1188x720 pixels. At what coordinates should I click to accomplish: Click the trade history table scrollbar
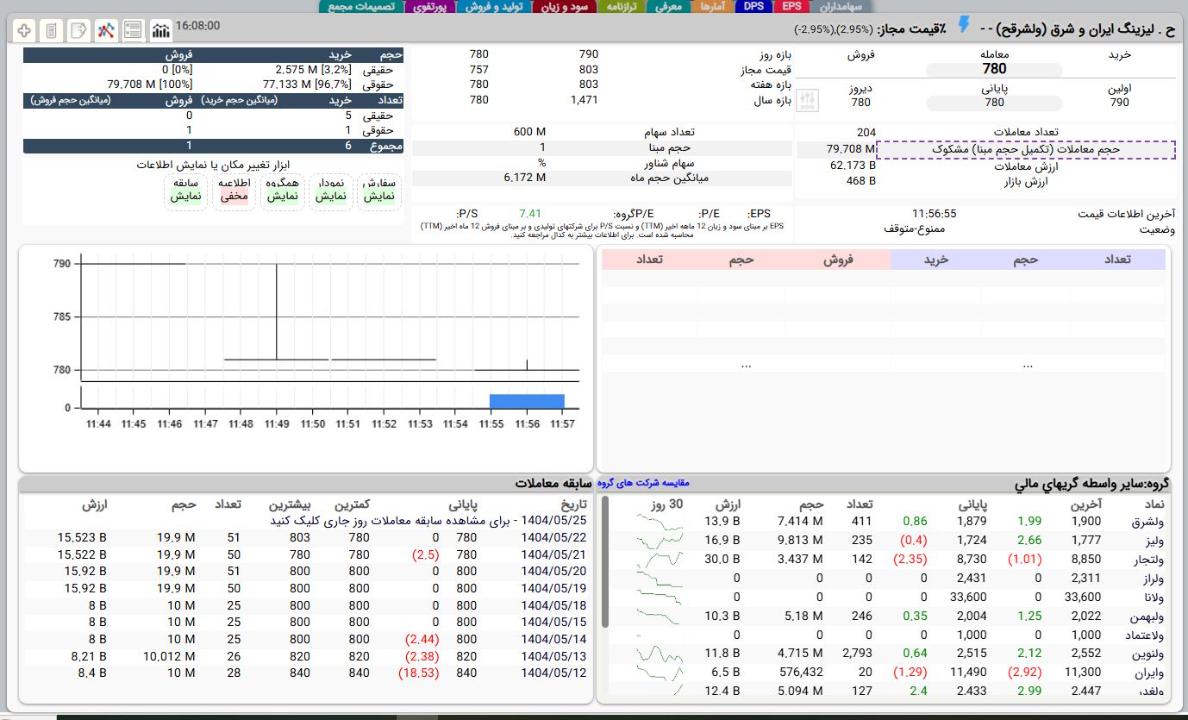tap(604, 560)
